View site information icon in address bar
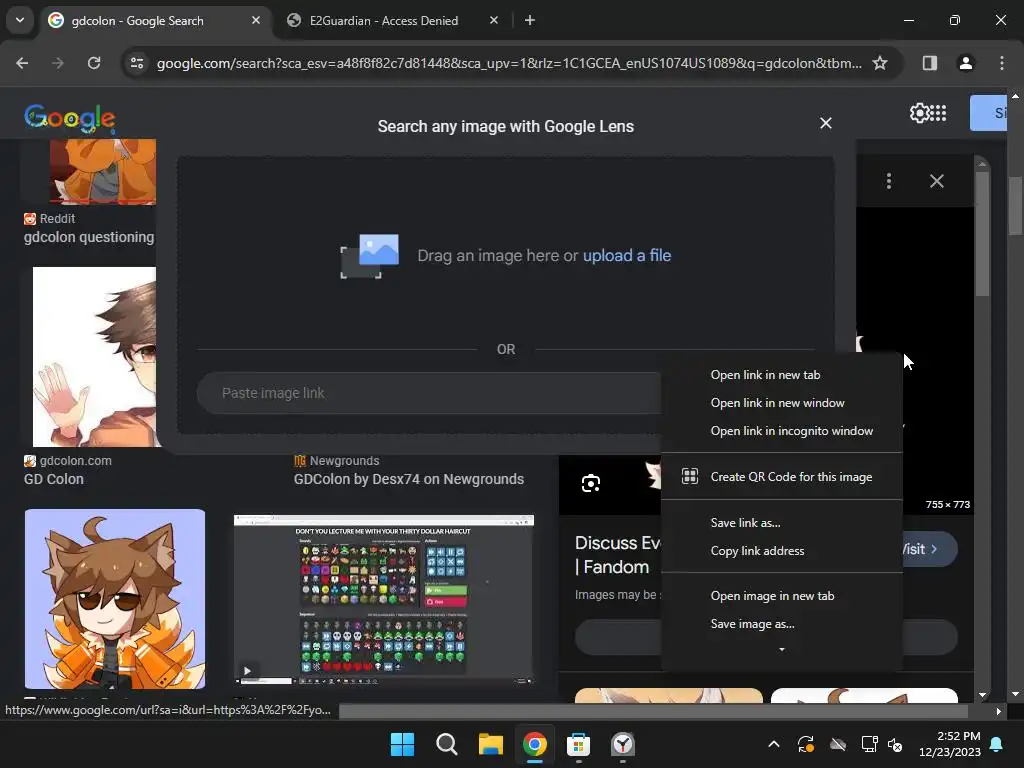This screenshot has height=768, width=1024. click(137, 63)
